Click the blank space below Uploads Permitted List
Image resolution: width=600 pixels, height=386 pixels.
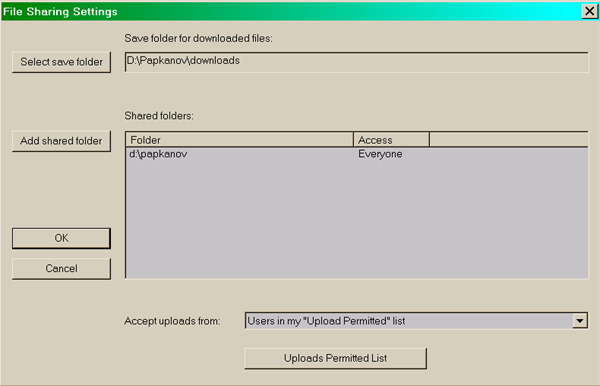tap(335, 377)
